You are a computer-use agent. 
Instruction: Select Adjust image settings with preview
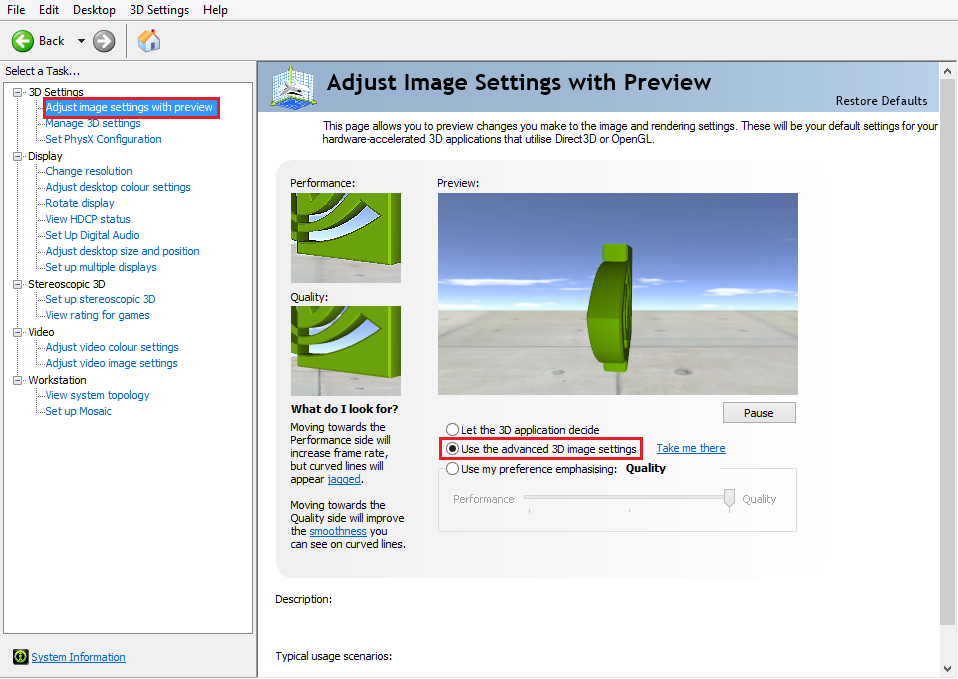129,107
